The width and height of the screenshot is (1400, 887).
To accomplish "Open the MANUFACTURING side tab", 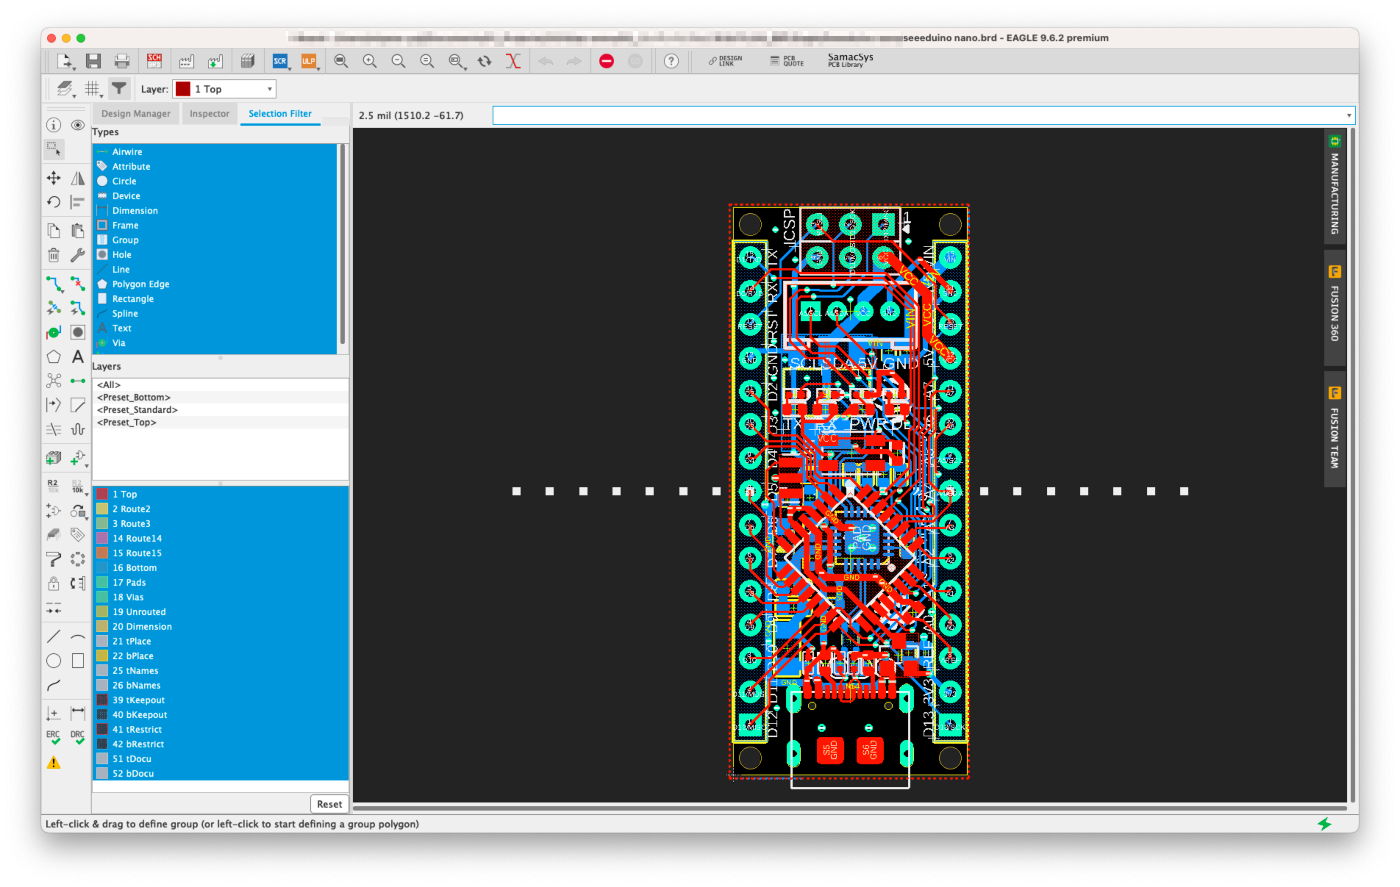I will pos(1334,186).
